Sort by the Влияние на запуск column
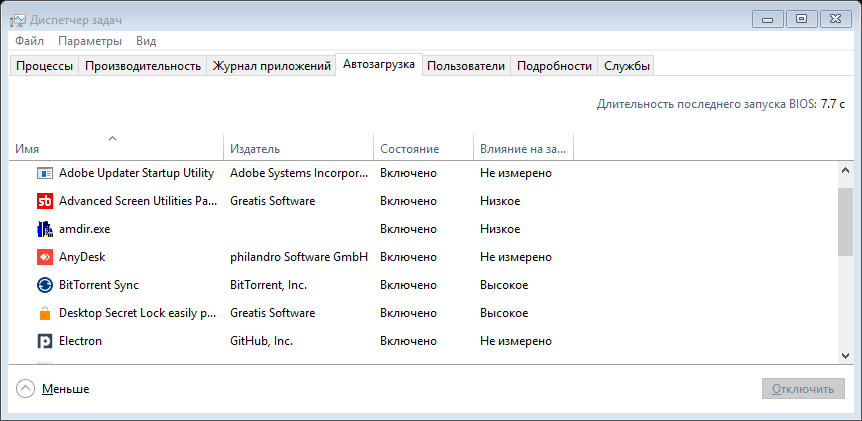The height and width of the screenshot is (421, 862). (523, 149)
